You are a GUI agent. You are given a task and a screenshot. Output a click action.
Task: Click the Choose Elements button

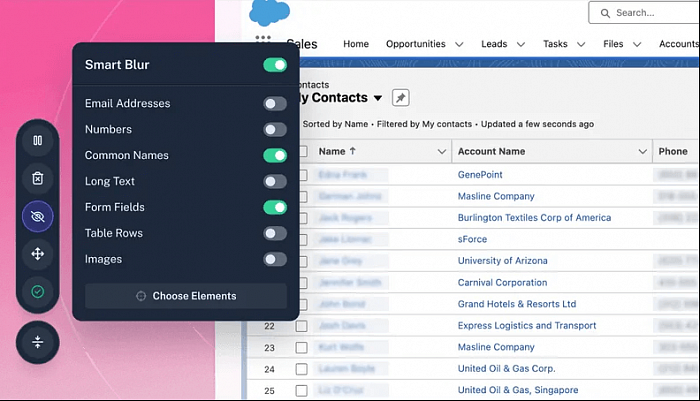186,296
